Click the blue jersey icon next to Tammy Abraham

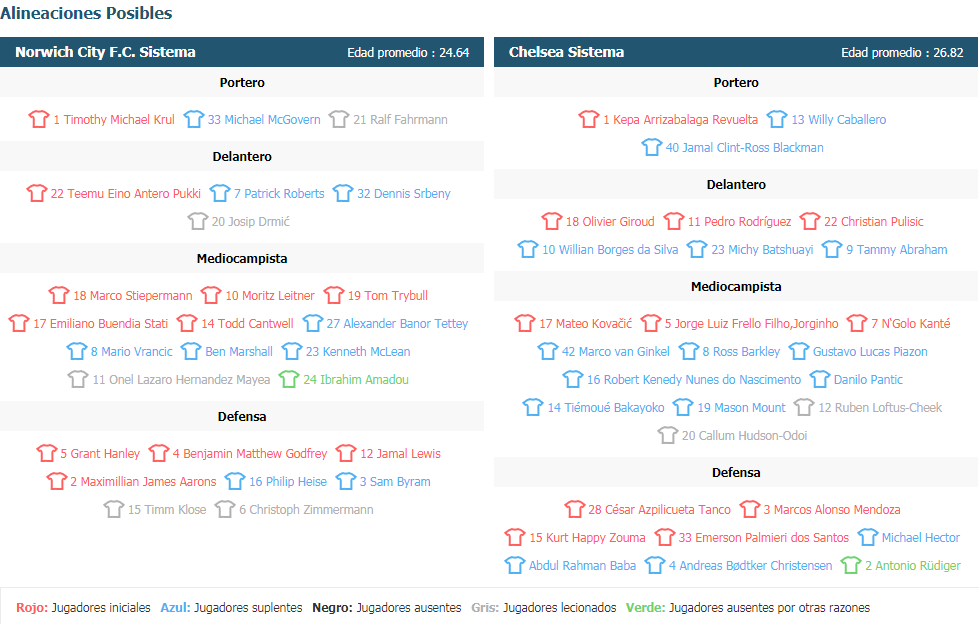pyautogui.click(x=832, y=249)
